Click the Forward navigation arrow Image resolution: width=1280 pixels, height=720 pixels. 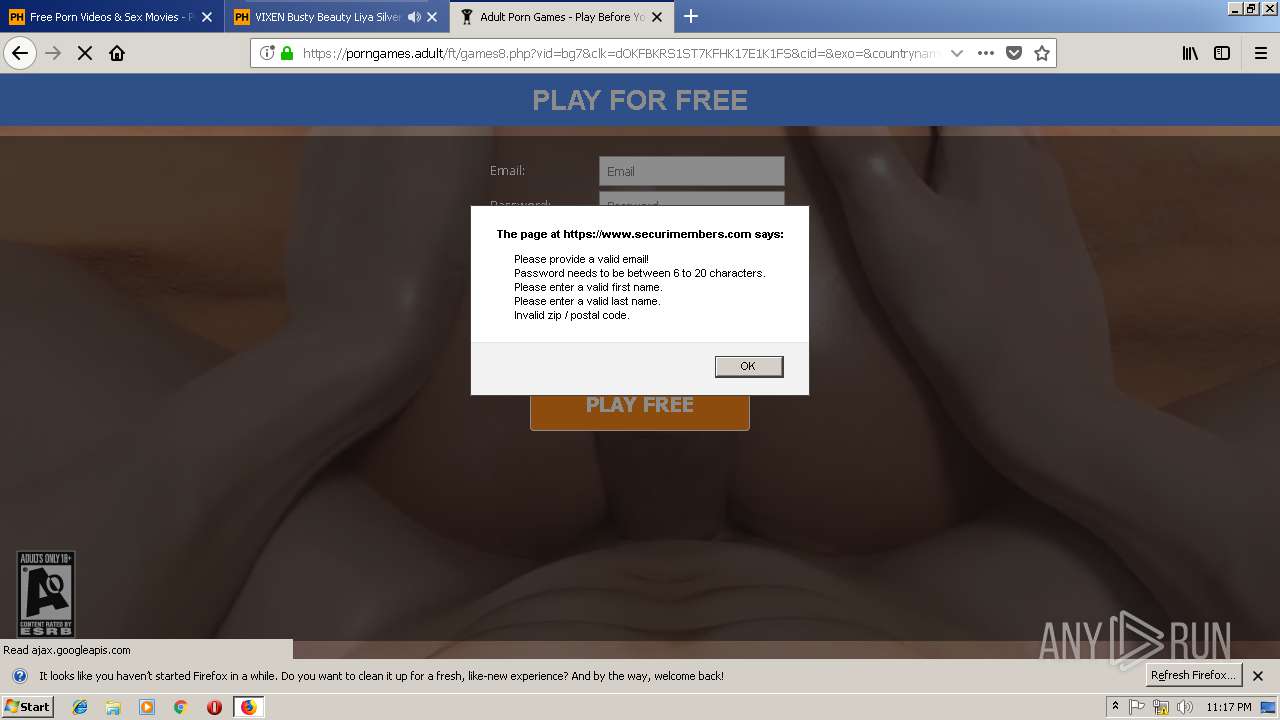53,53
